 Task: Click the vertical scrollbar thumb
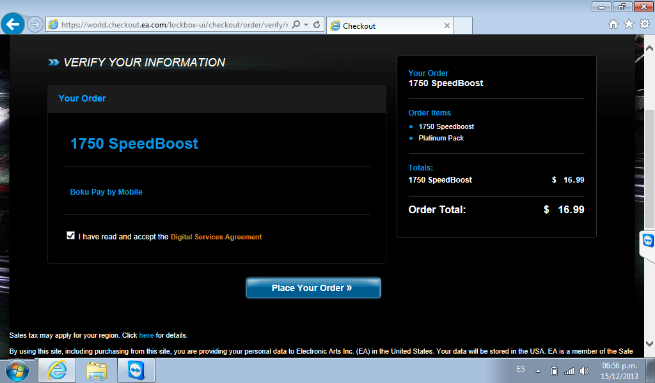click(x=650, y=169)
